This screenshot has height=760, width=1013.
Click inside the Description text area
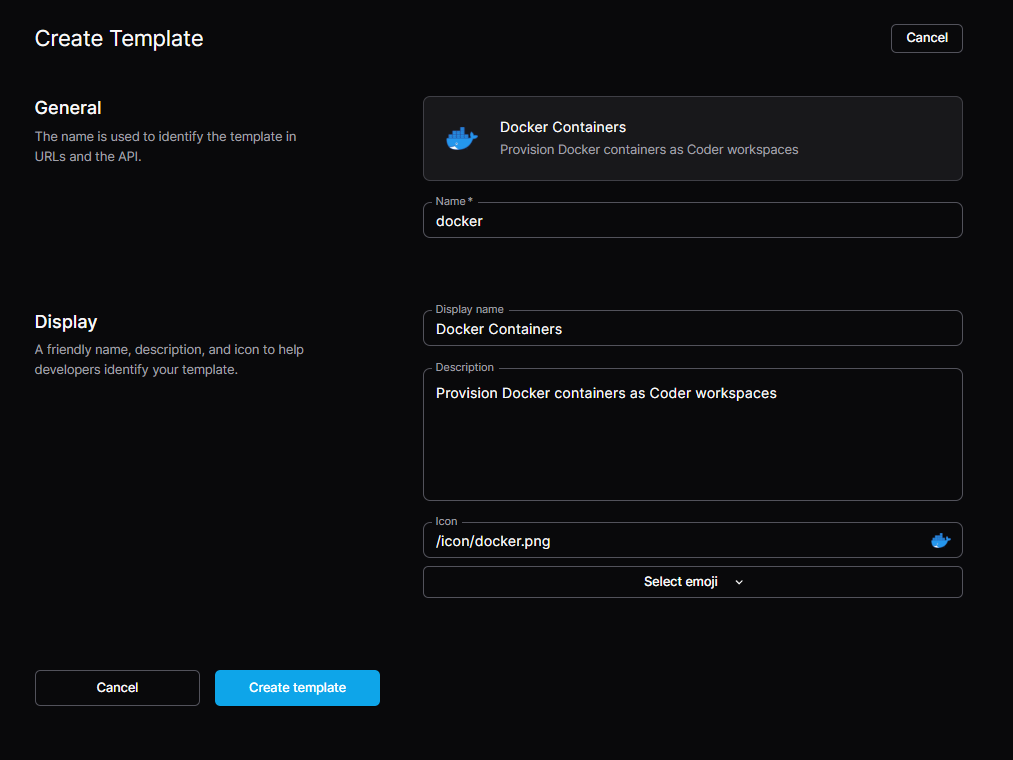point(693,434)
